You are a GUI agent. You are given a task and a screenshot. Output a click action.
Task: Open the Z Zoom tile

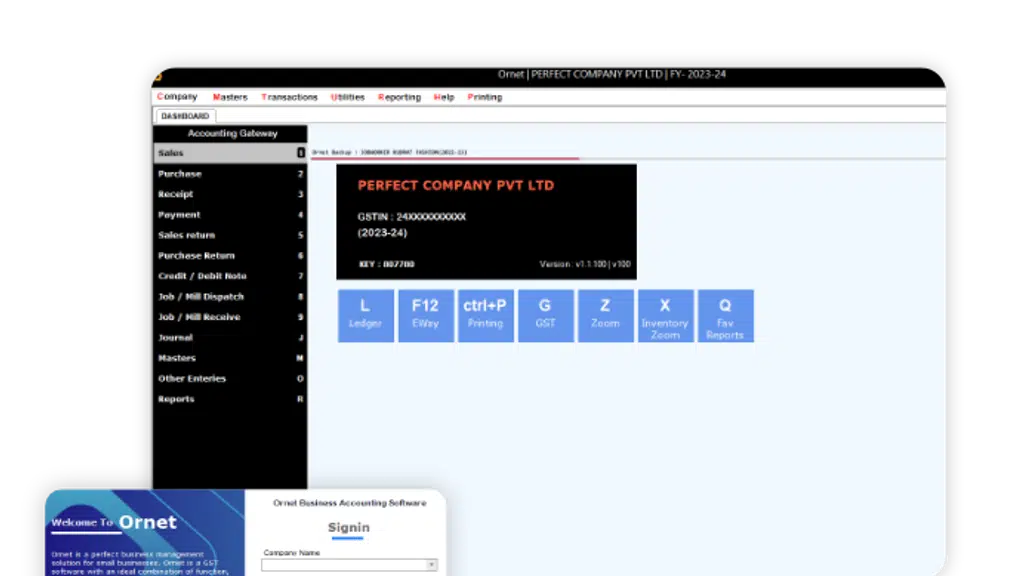[x=605, y=316]
